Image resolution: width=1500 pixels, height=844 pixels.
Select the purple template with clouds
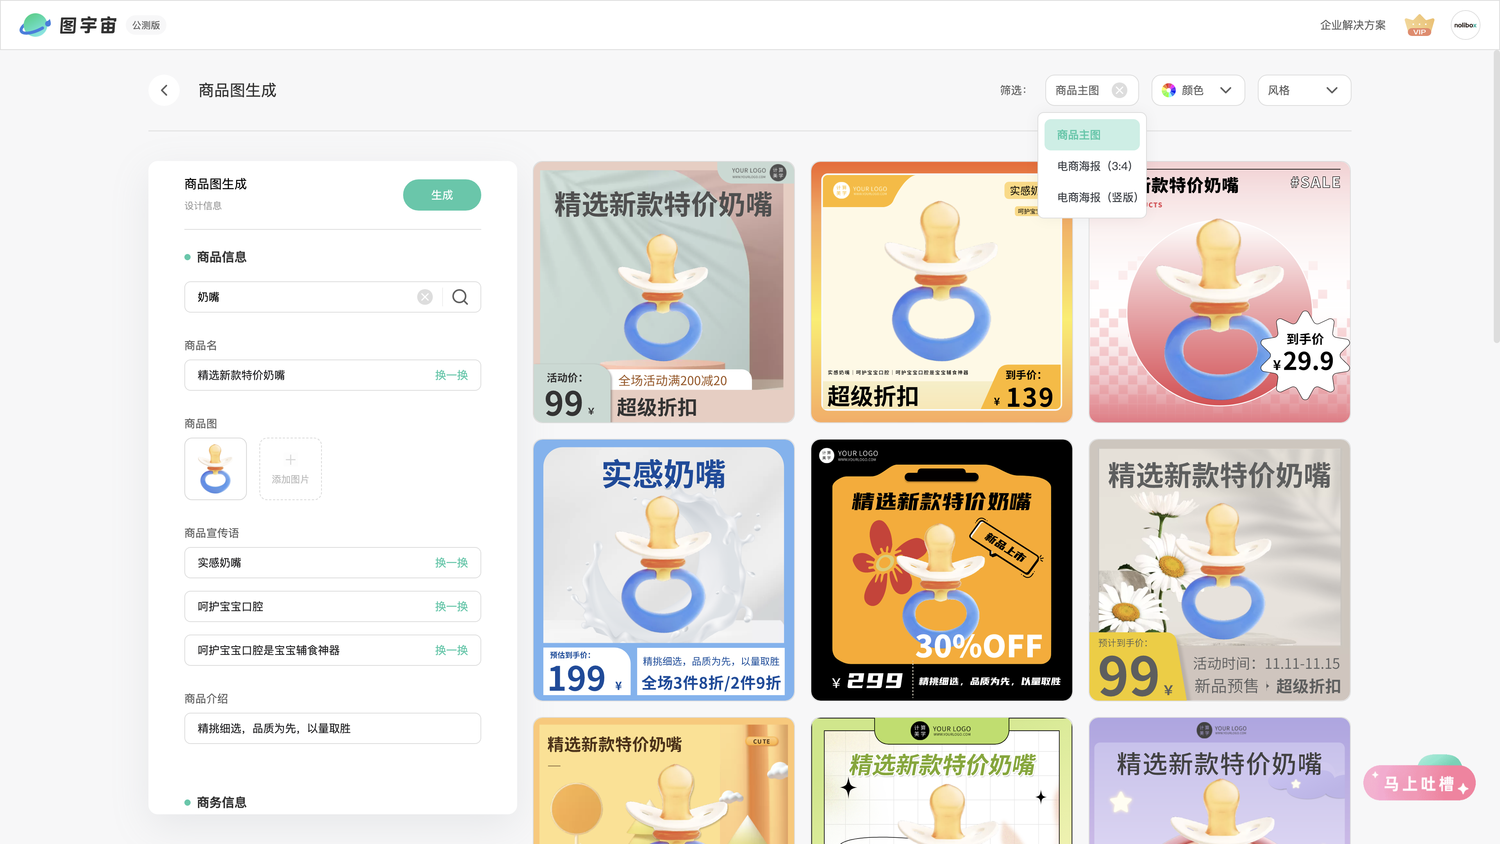click(1219, 781)
